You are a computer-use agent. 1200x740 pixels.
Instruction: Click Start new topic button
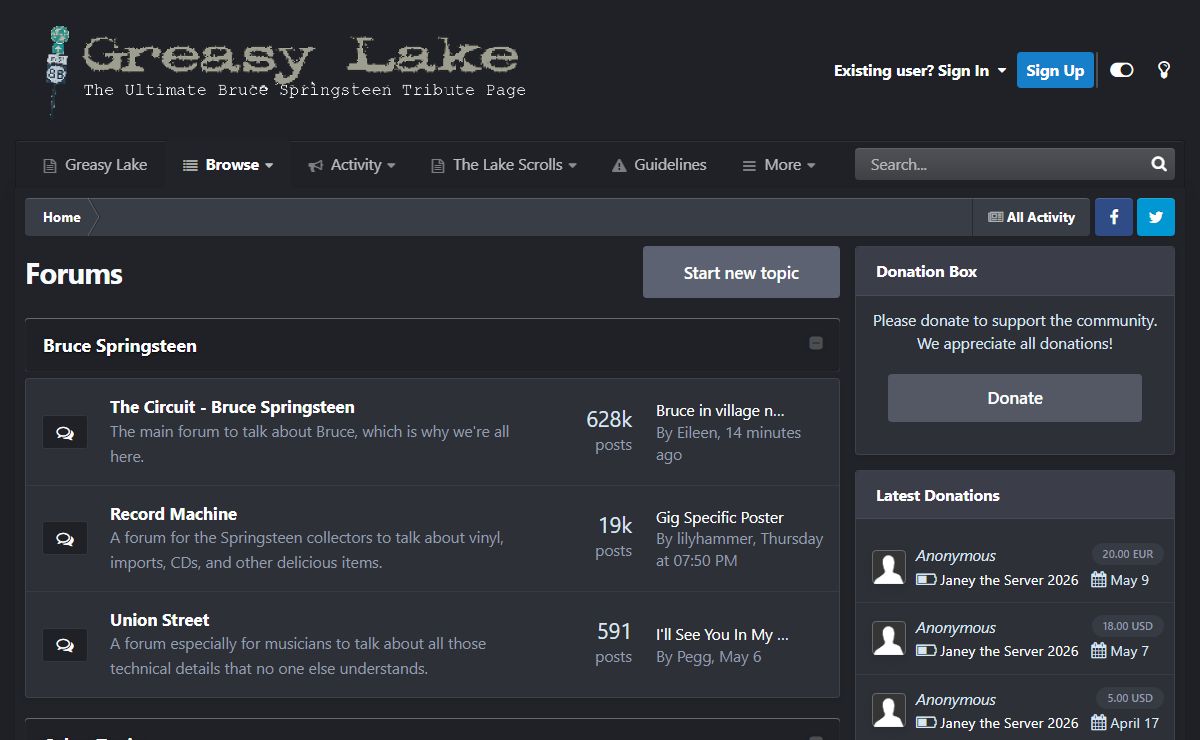[741, 272]
